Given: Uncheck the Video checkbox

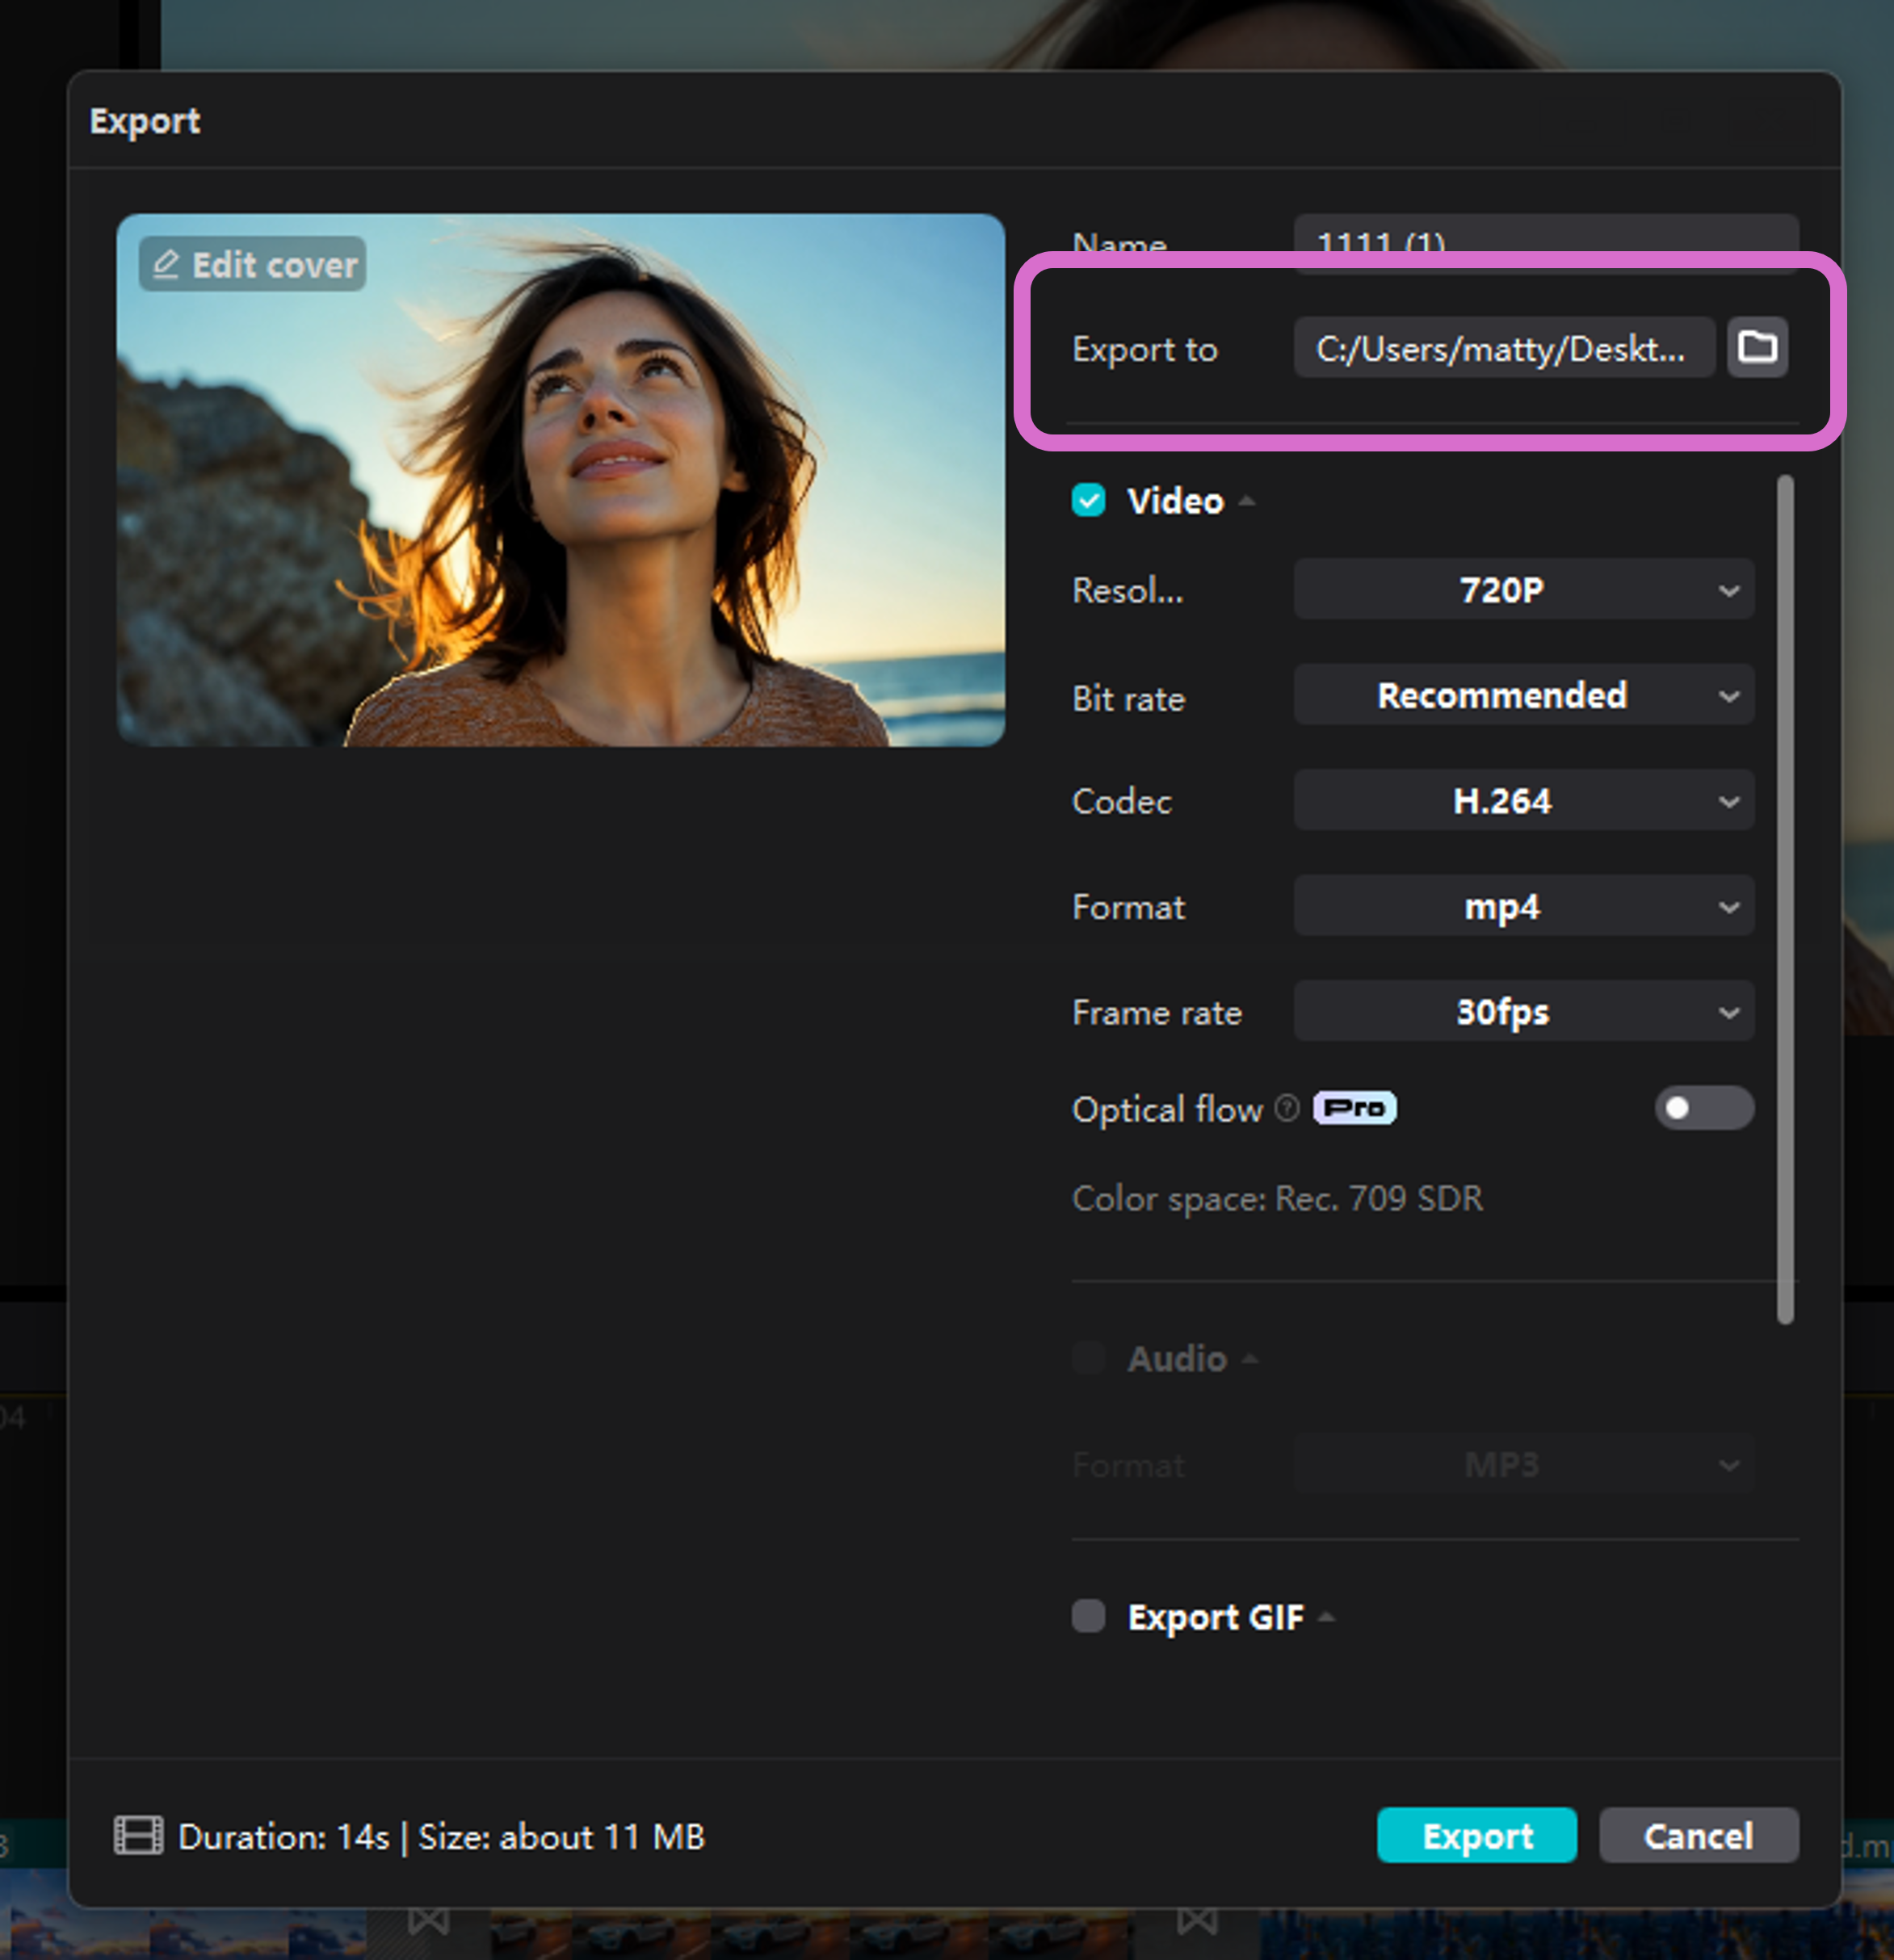Looking at the screenshot, I should pyautogui.click(x=1088, y=500).
